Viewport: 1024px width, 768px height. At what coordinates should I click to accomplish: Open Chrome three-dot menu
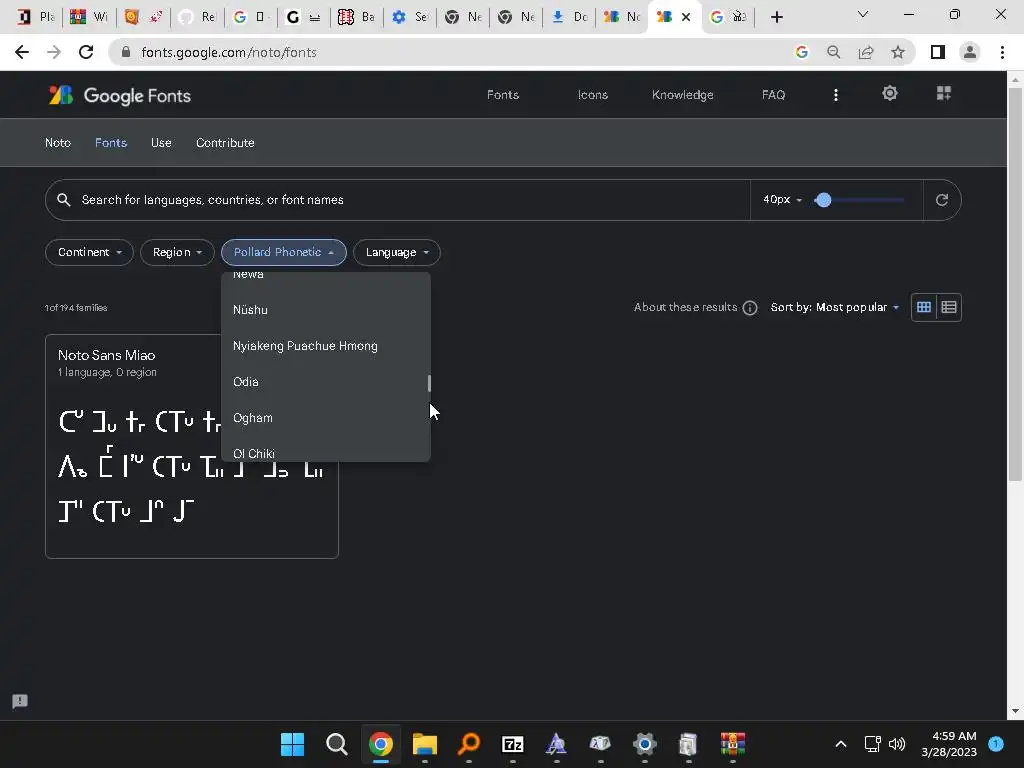pyautogui.click(x=1002, y=52)
